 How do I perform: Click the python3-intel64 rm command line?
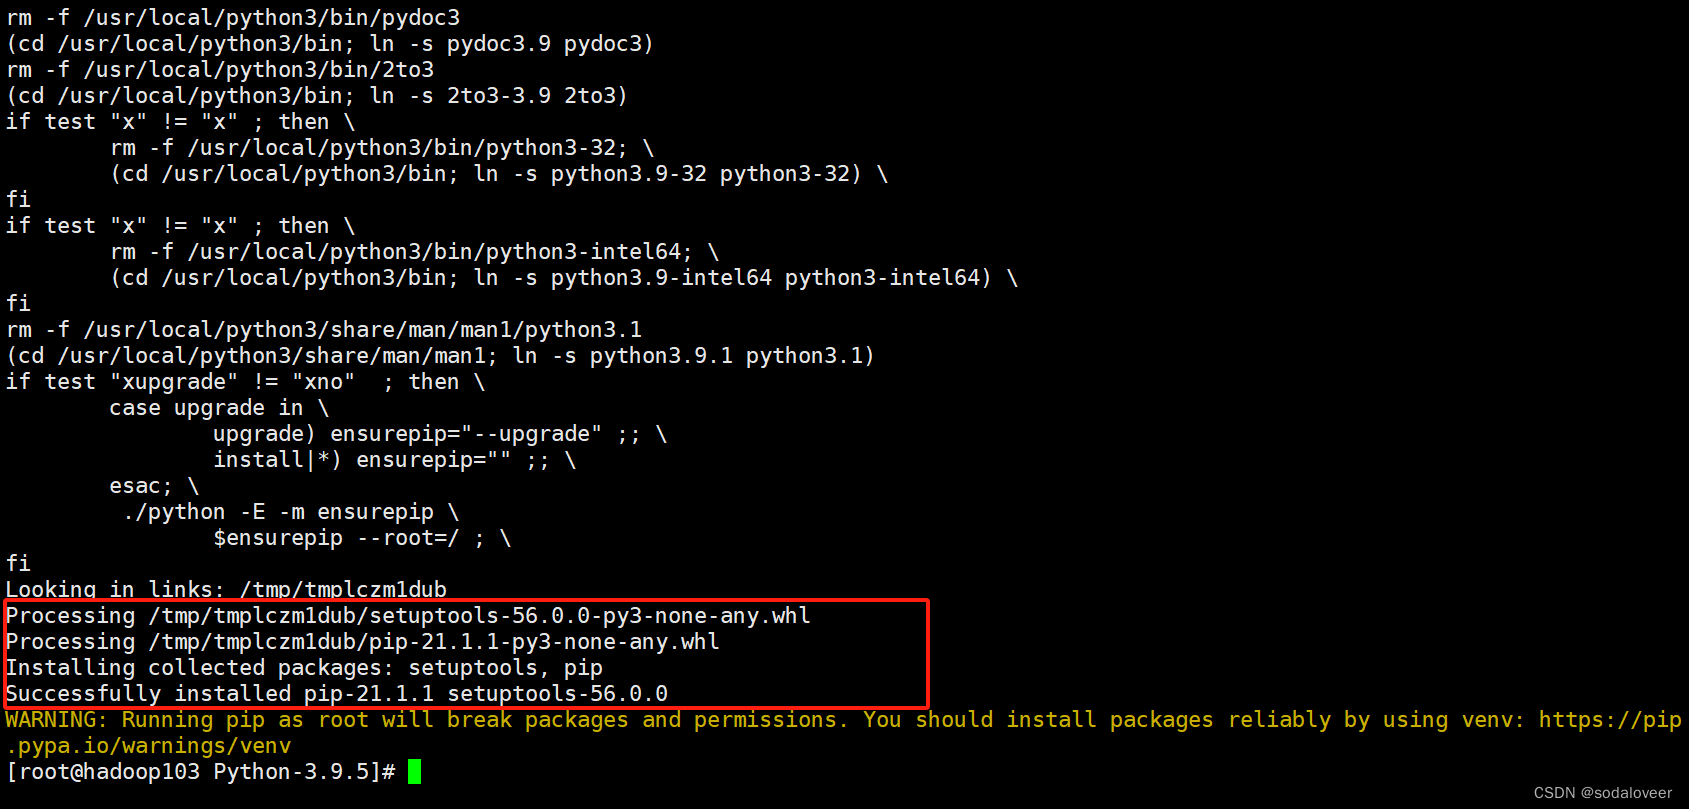415,251
